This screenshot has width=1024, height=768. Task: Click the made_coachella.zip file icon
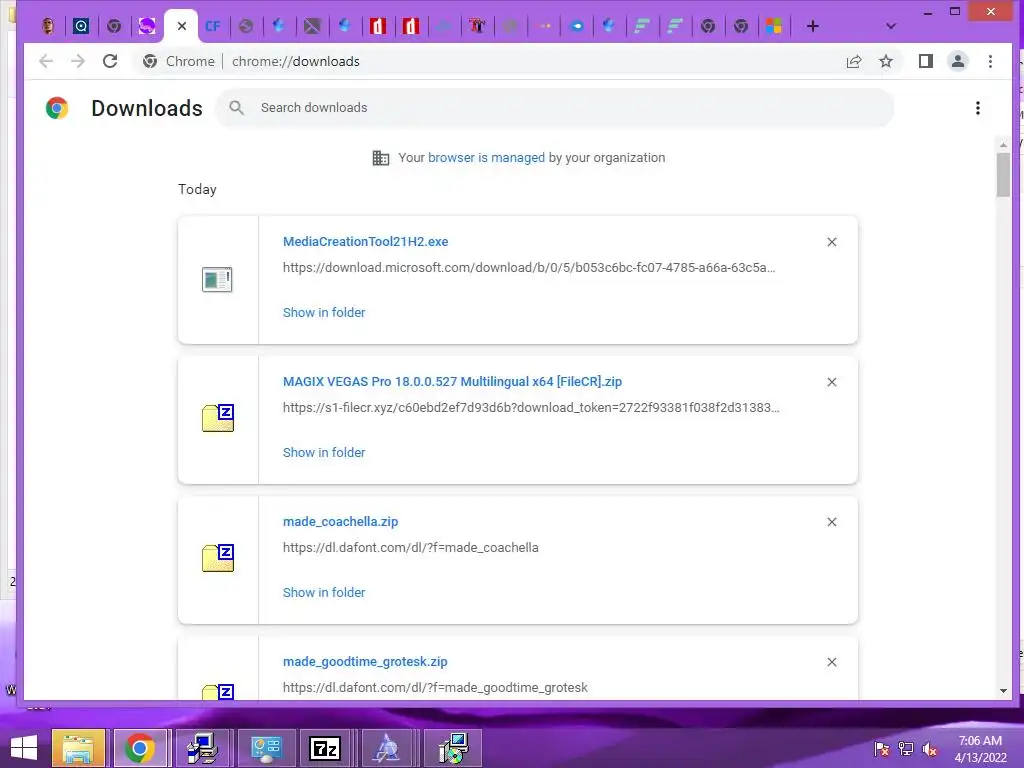217,558
